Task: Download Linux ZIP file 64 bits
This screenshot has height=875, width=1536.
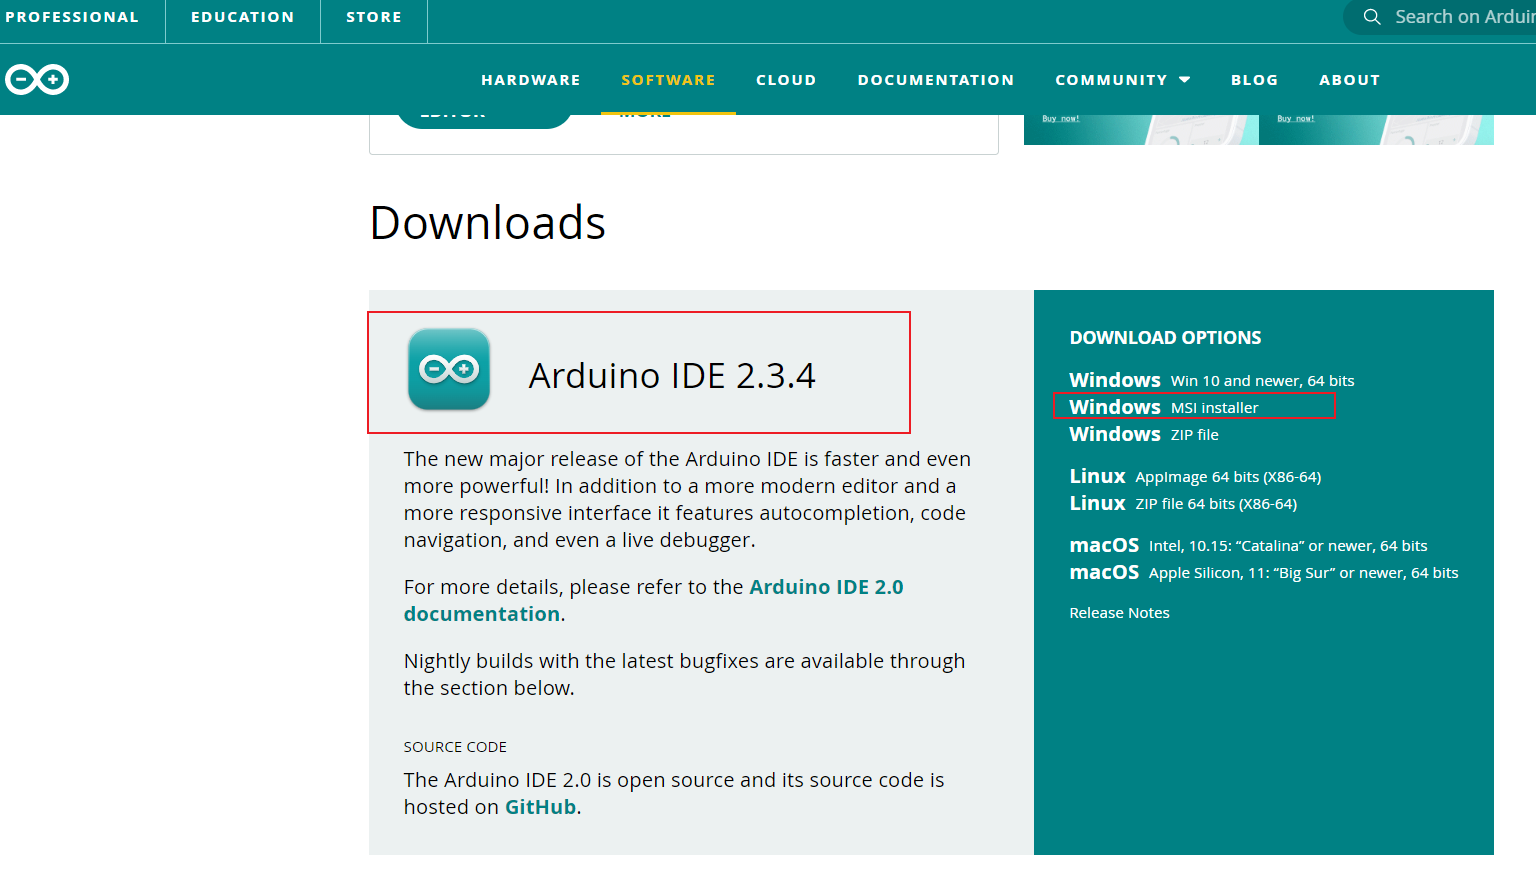Action: click(1183, 503)
